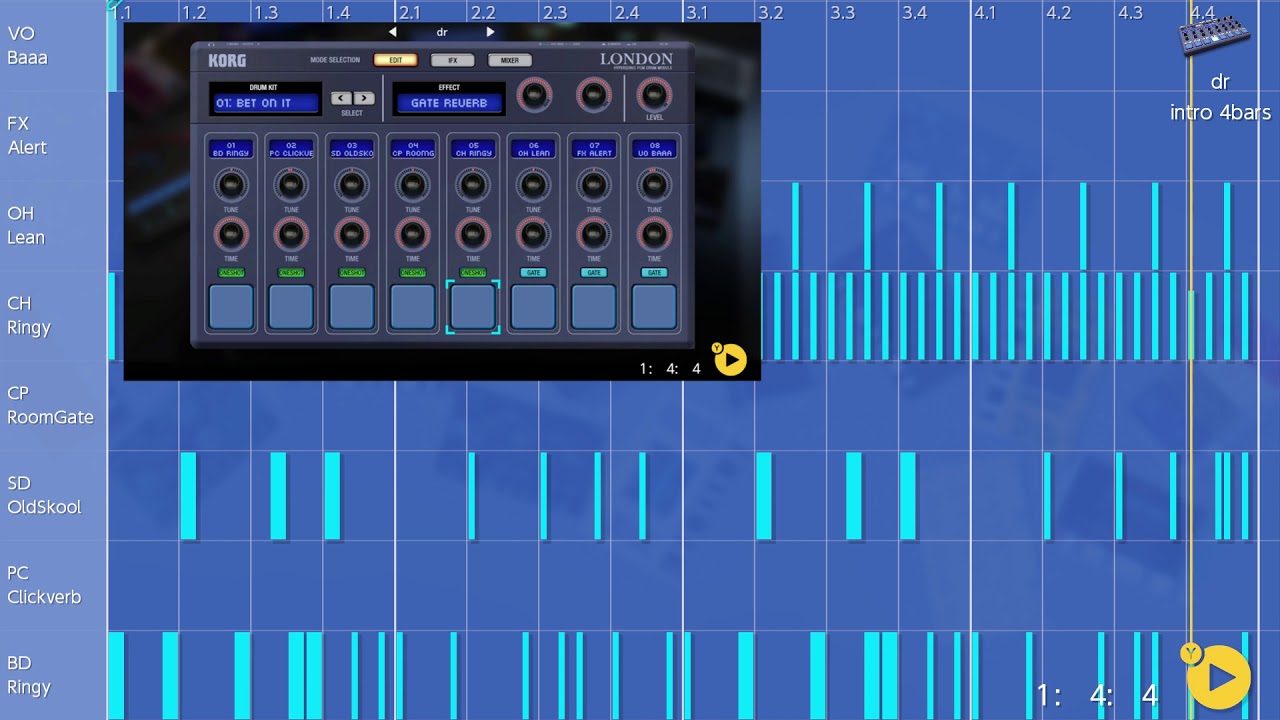1280x720 pixels.
Task: Go to previous track with left arrow above module
Action: click(x=393, y=32)
